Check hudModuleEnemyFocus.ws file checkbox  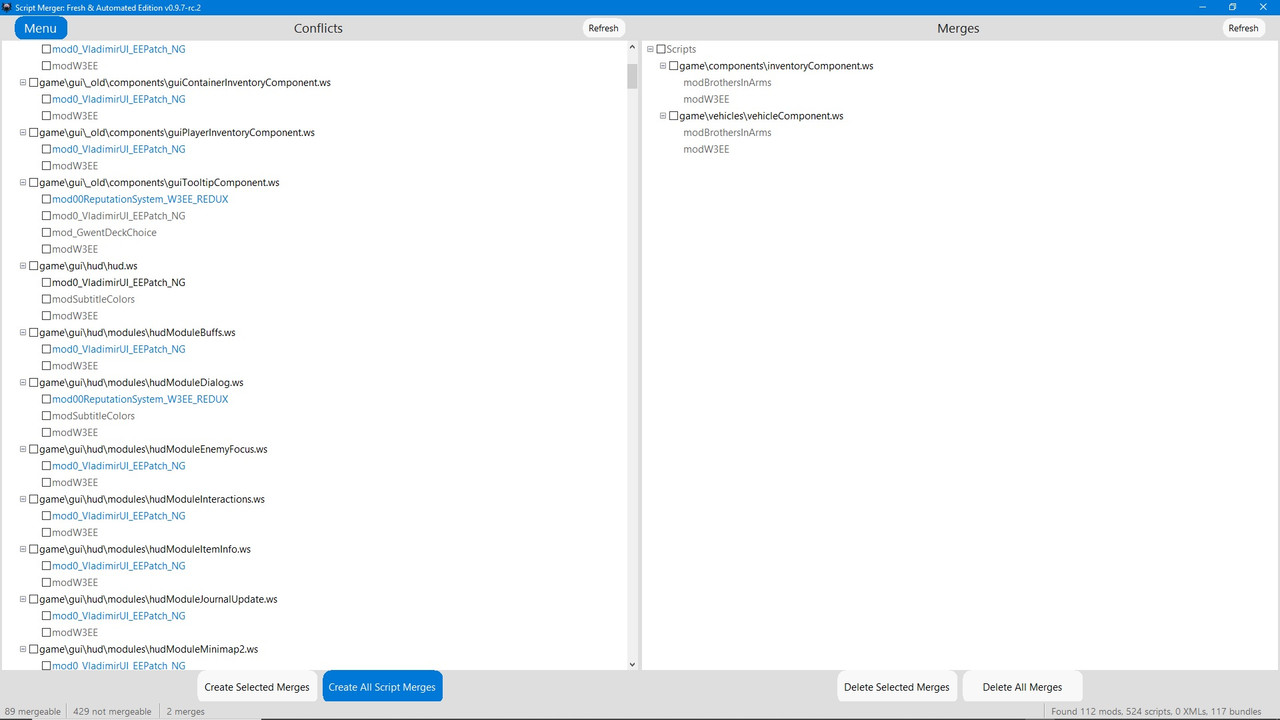(34, 449)
